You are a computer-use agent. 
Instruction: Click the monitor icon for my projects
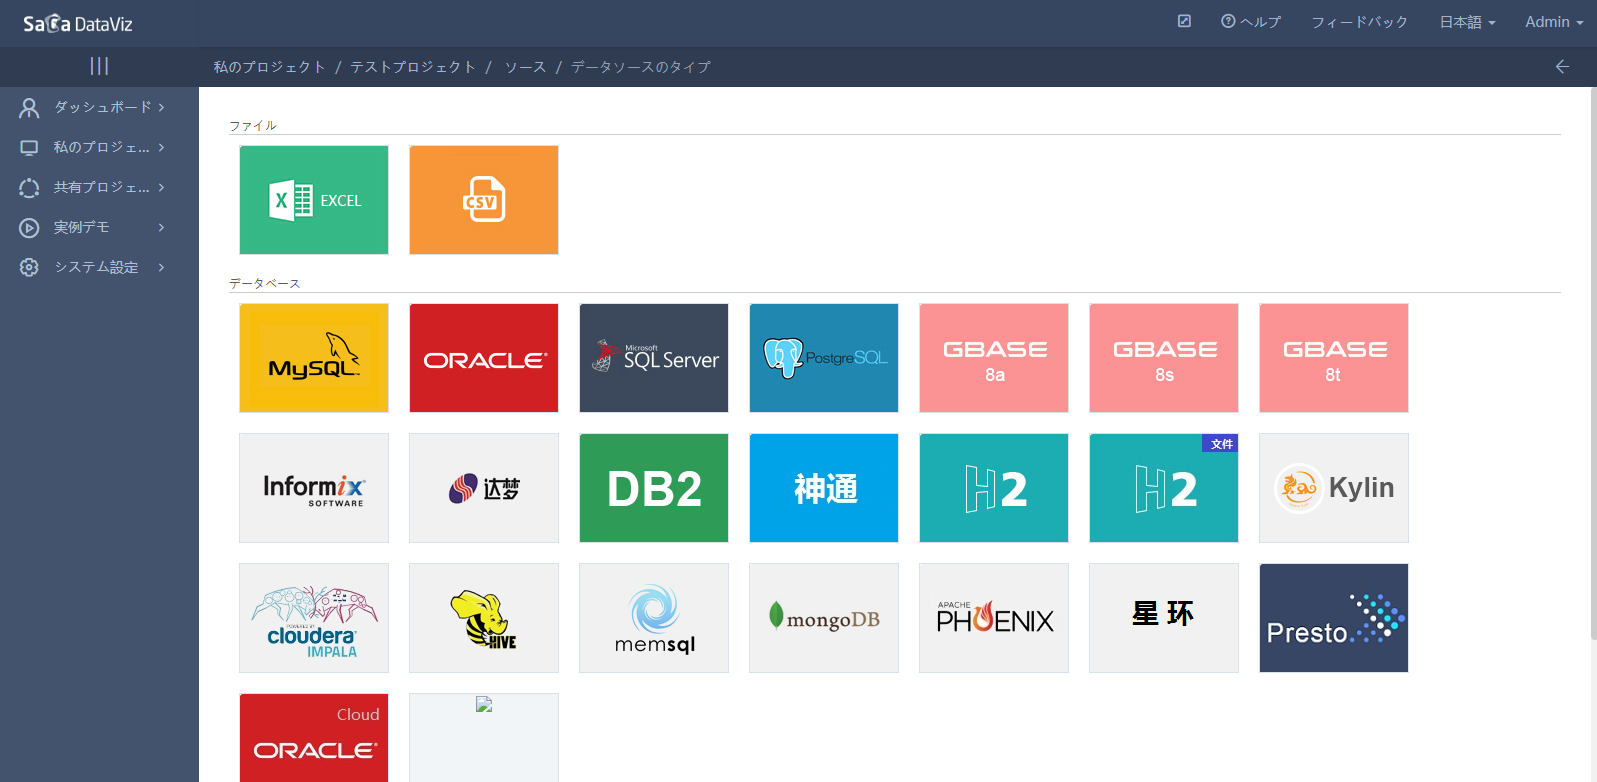(29, 147)
